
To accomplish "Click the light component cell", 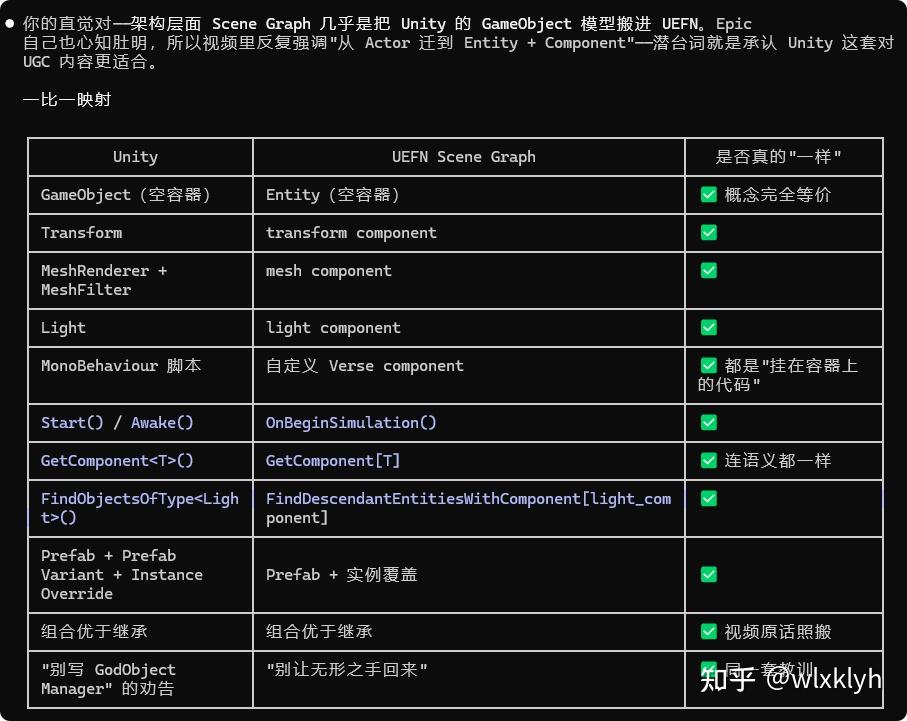I will point(469,328).
